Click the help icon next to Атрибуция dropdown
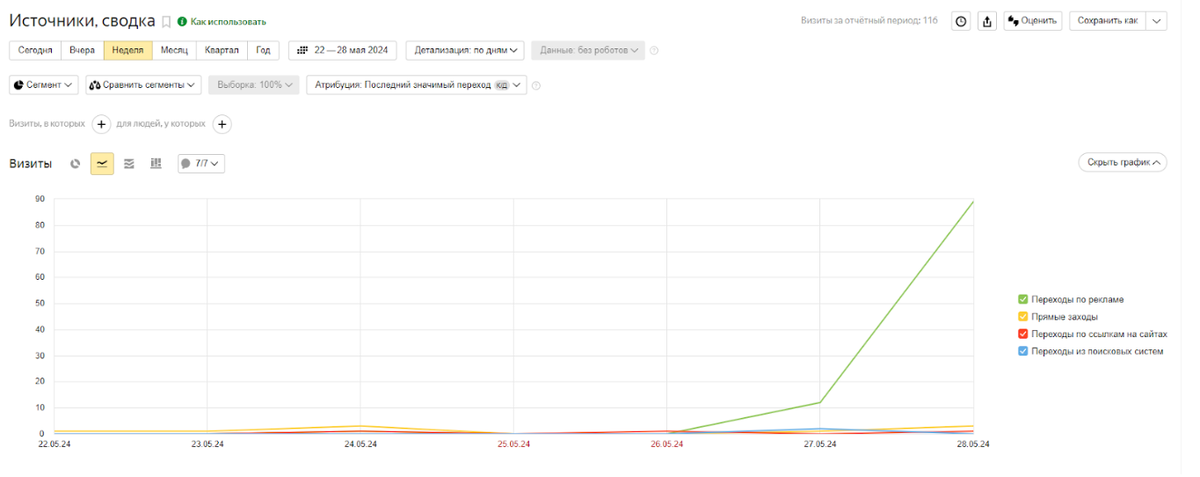Screen dimensions: 1200x477 537,86
